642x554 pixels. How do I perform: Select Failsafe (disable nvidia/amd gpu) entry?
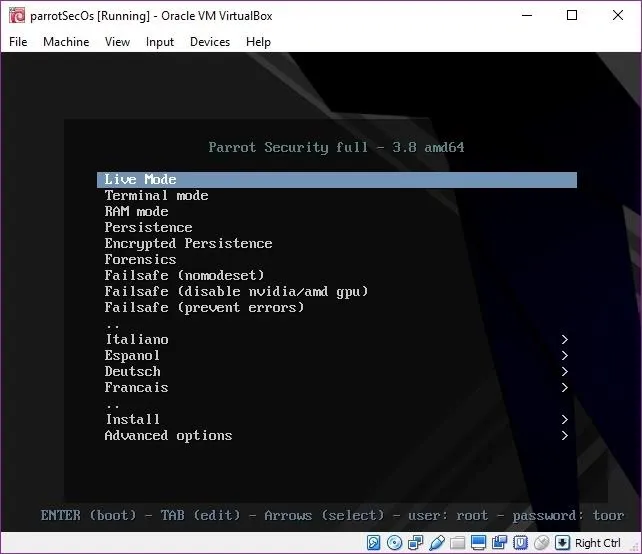coord(337,292)
